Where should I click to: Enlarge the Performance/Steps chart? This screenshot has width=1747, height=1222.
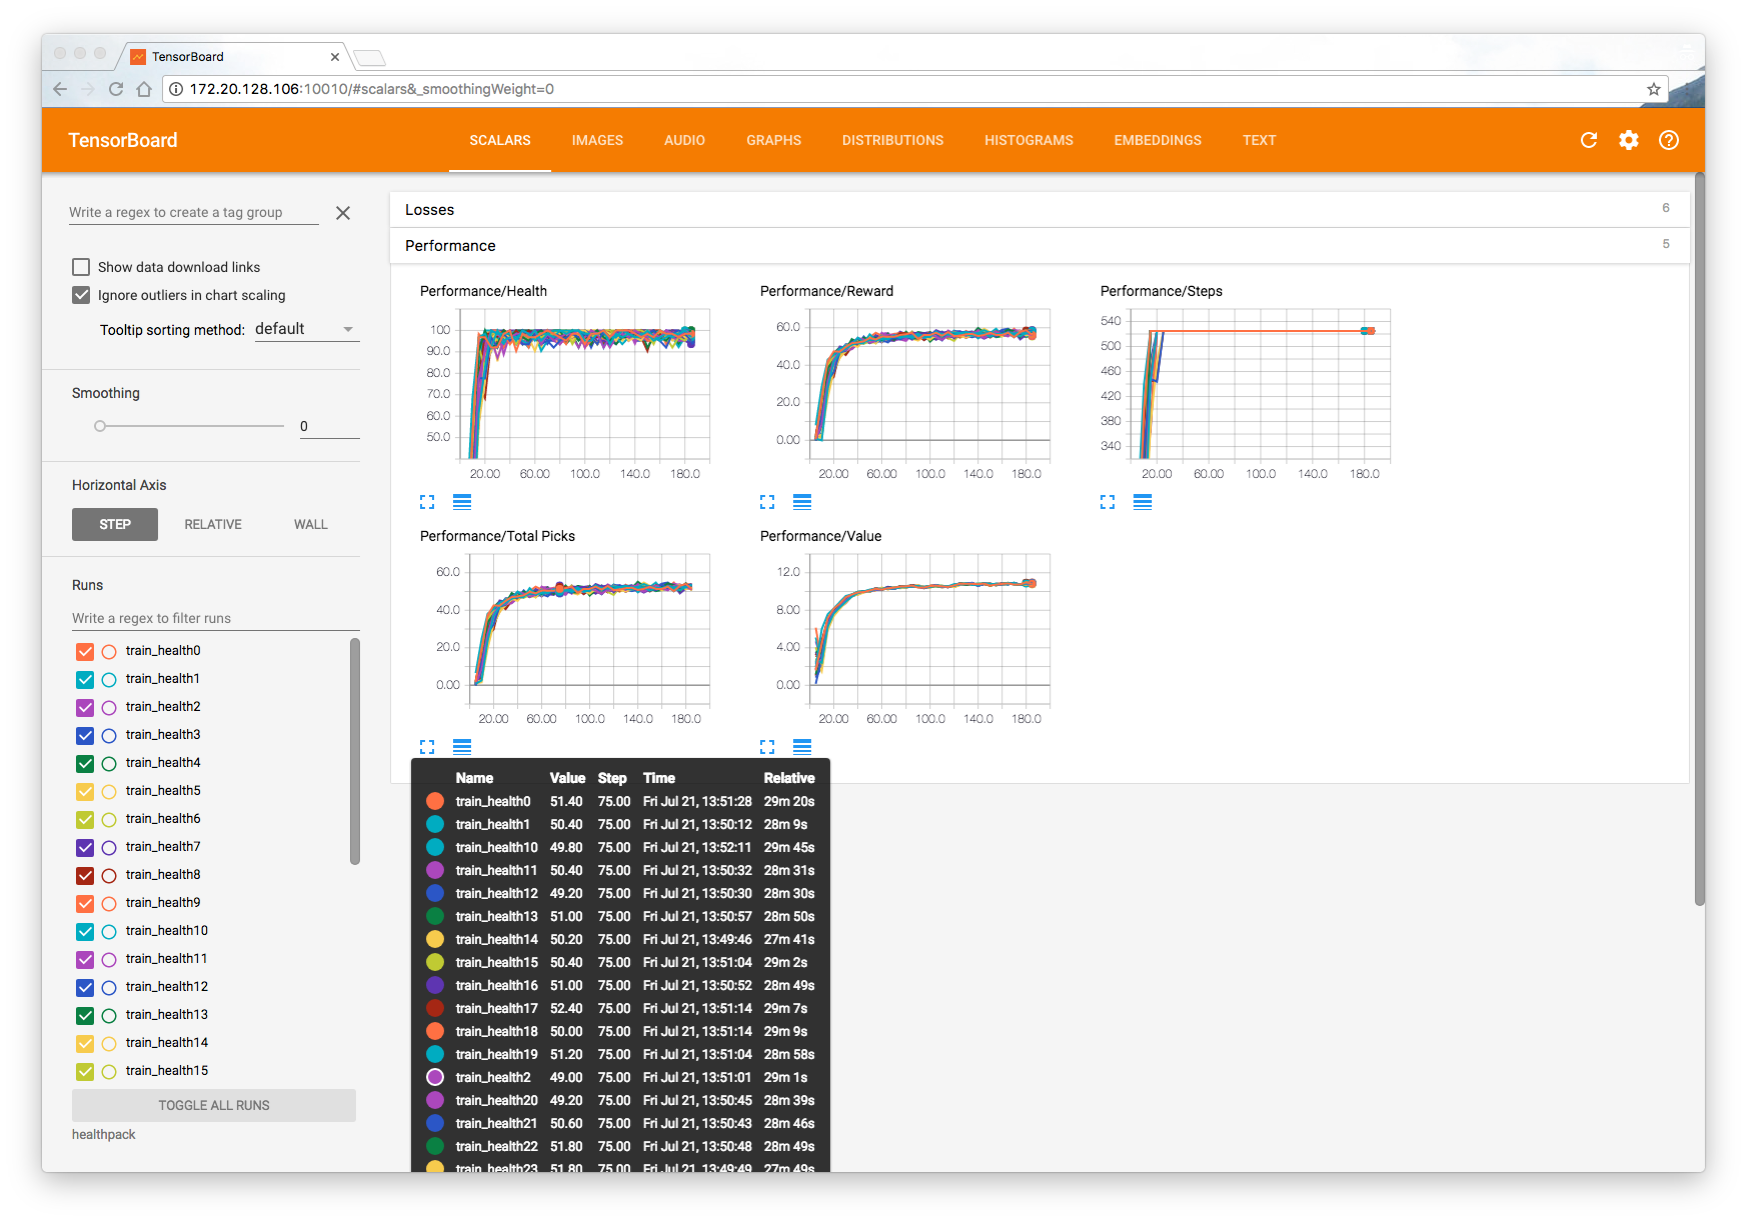[x=1107, y=501]
